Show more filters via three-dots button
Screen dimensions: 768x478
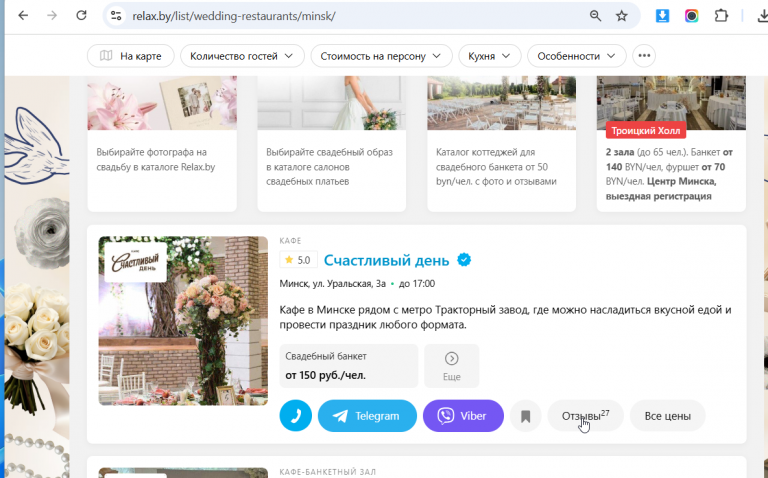644,56
